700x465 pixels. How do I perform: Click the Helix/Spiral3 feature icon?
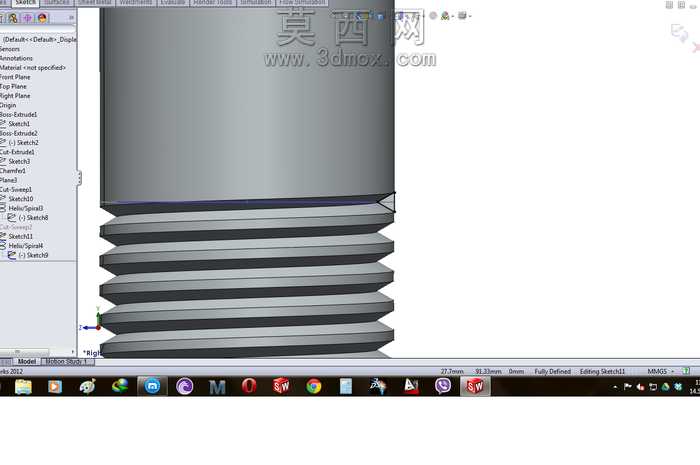[x=3, y=208]
